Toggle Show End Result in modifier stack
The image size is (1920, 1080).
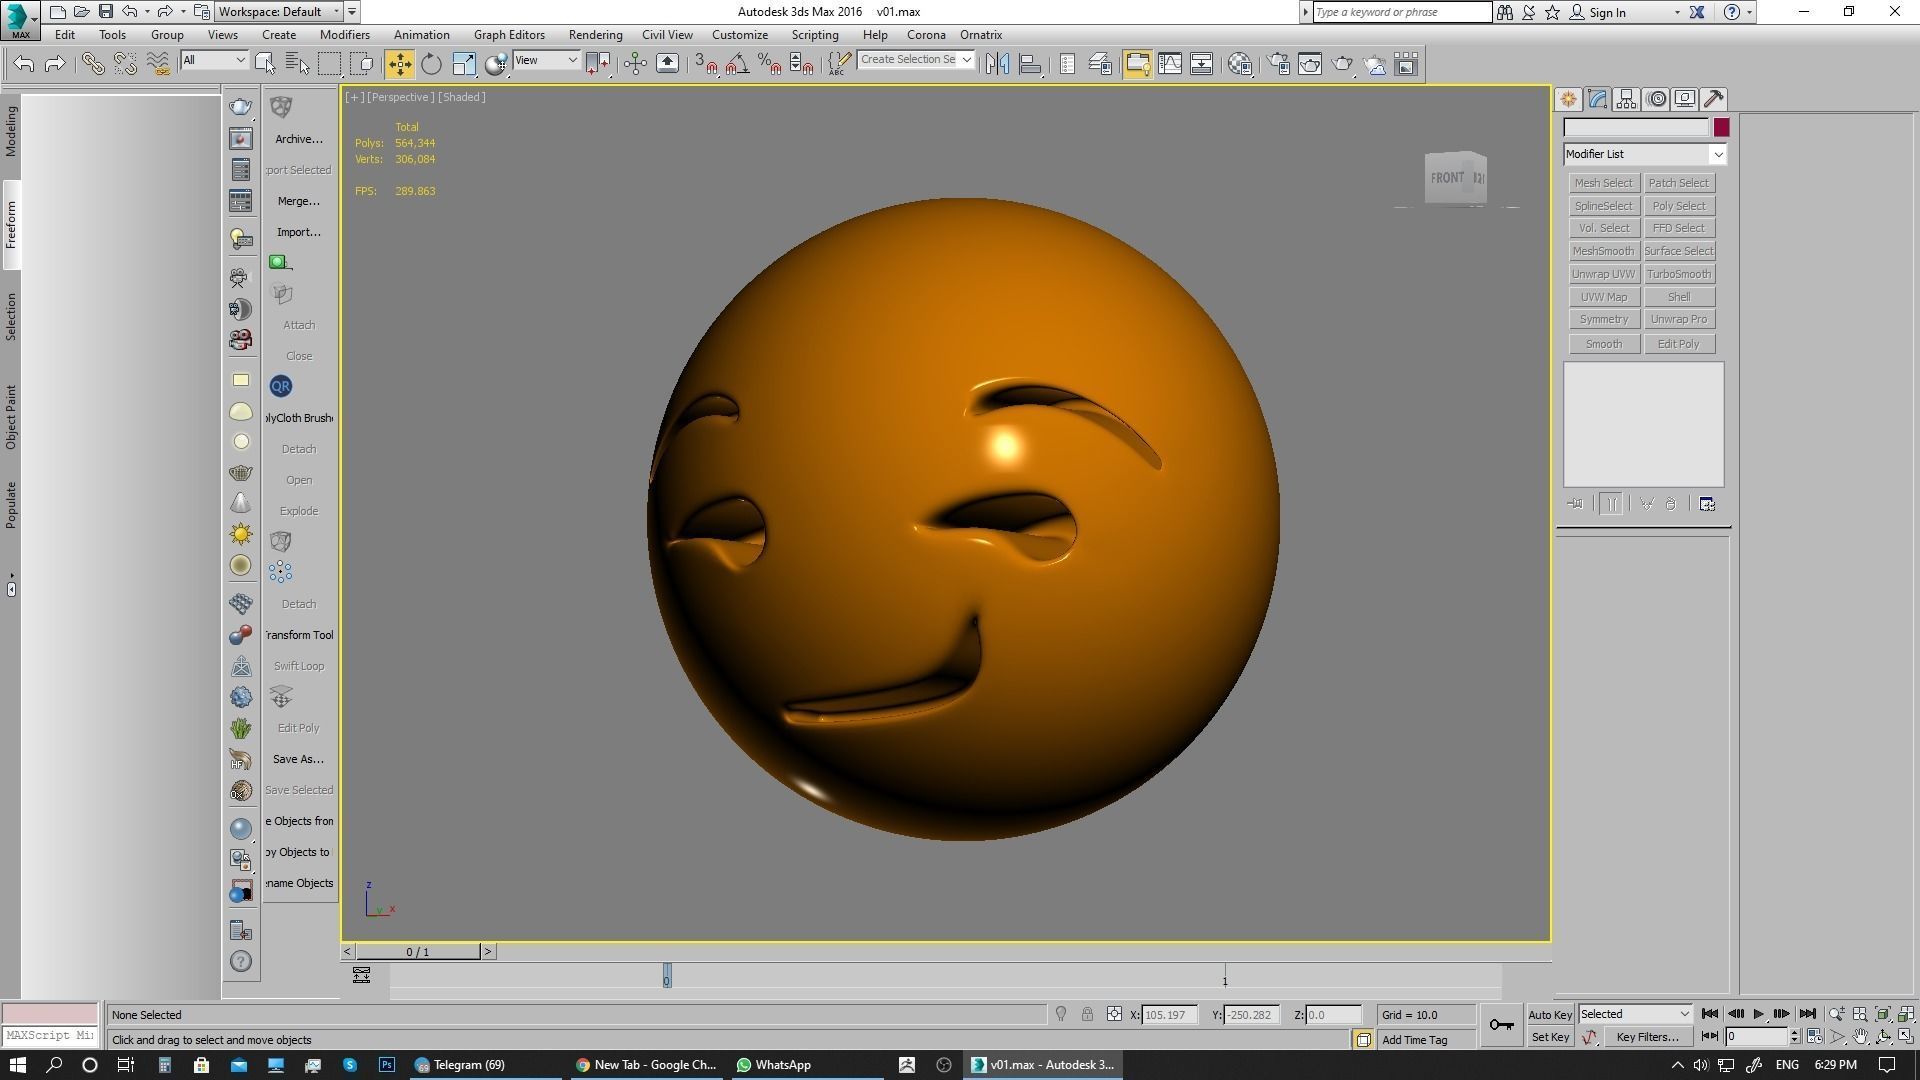point(1611,504)
